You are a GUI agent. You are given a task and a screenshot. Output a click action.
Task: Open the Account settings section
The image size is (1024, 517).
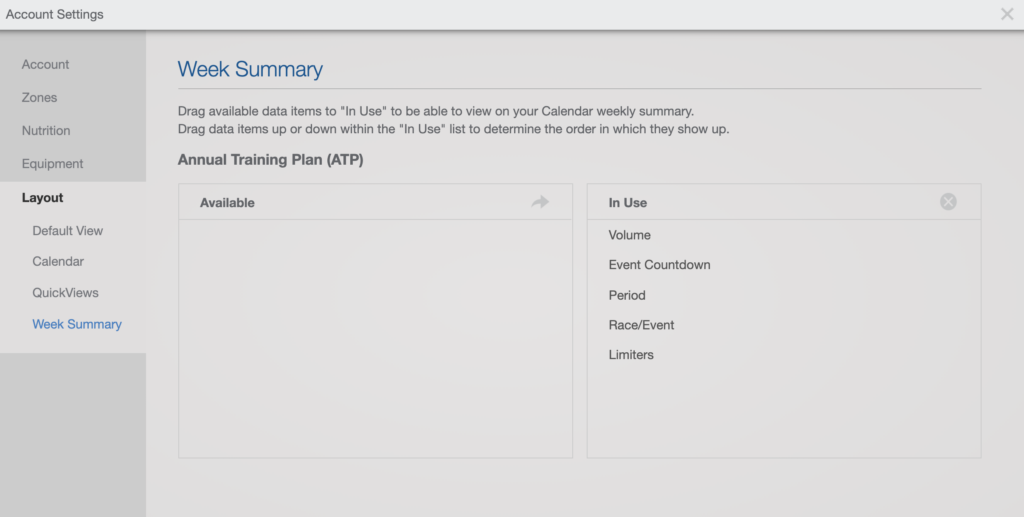click(x=45, y=64)
